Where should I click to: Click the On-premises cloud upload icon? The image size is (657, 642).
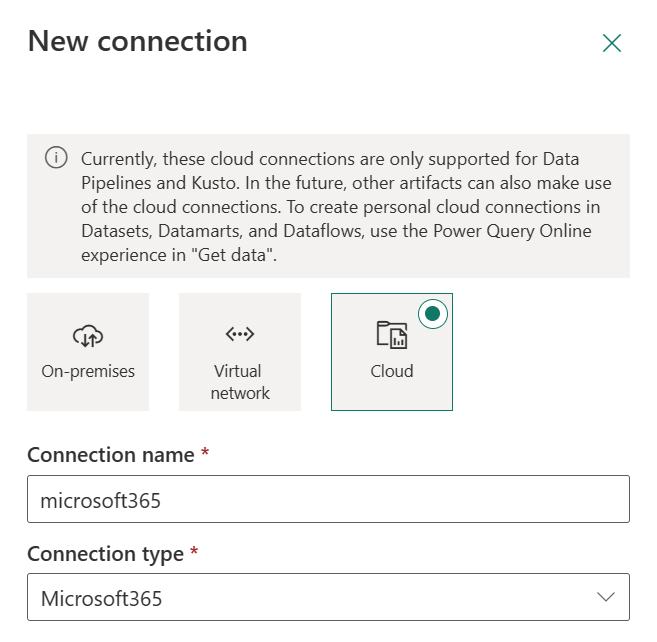point(88,336)
